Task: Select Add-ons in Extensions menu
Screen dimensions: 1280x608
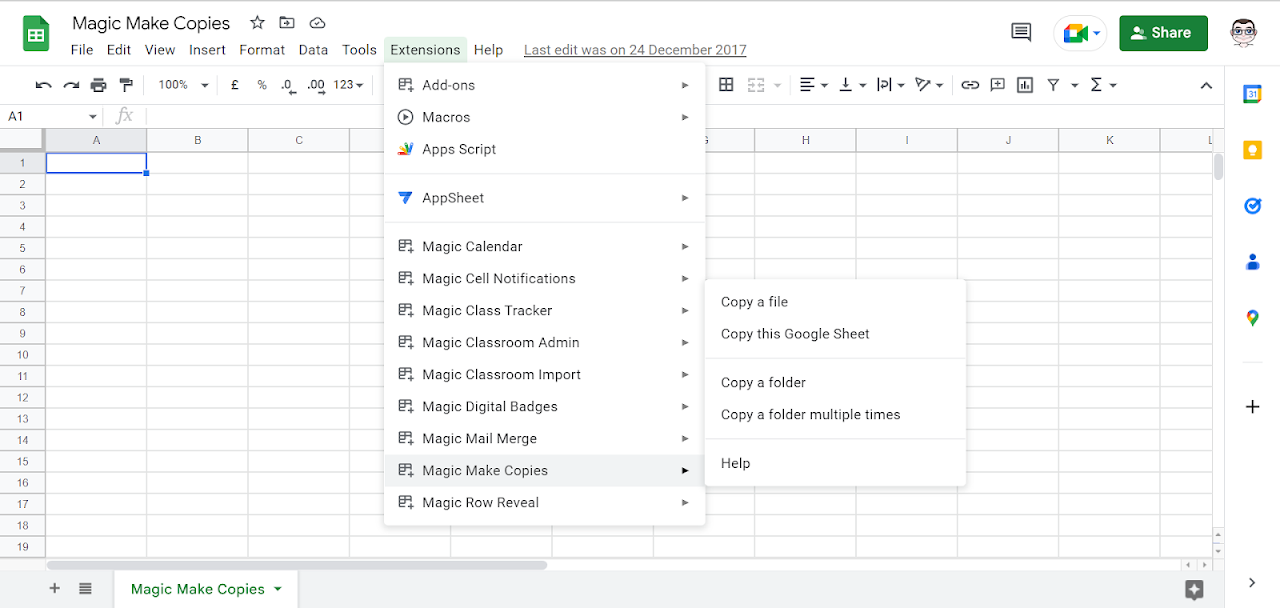Action: (545, 85)
